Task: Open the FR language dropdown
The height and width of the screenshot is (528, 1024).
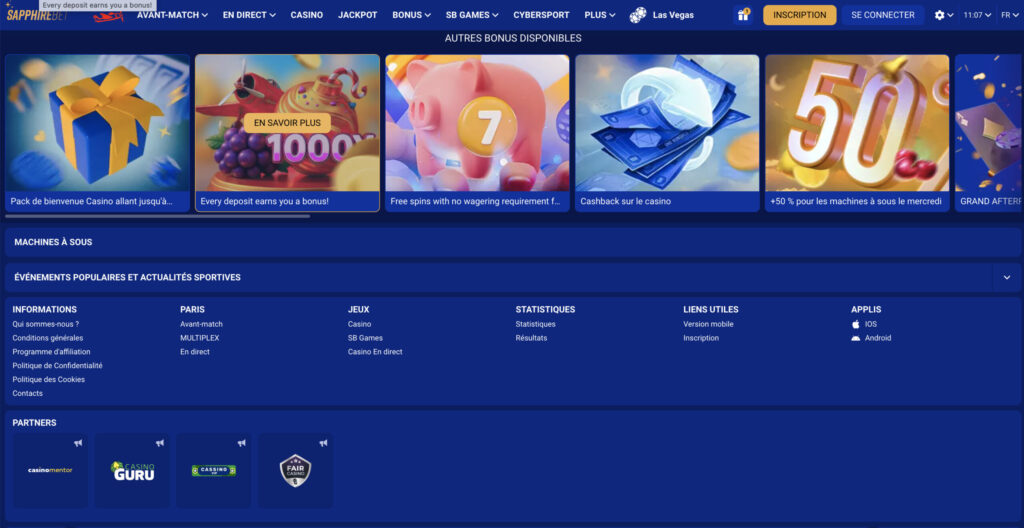Action: pyautogui.click(x=1008, y=15)
